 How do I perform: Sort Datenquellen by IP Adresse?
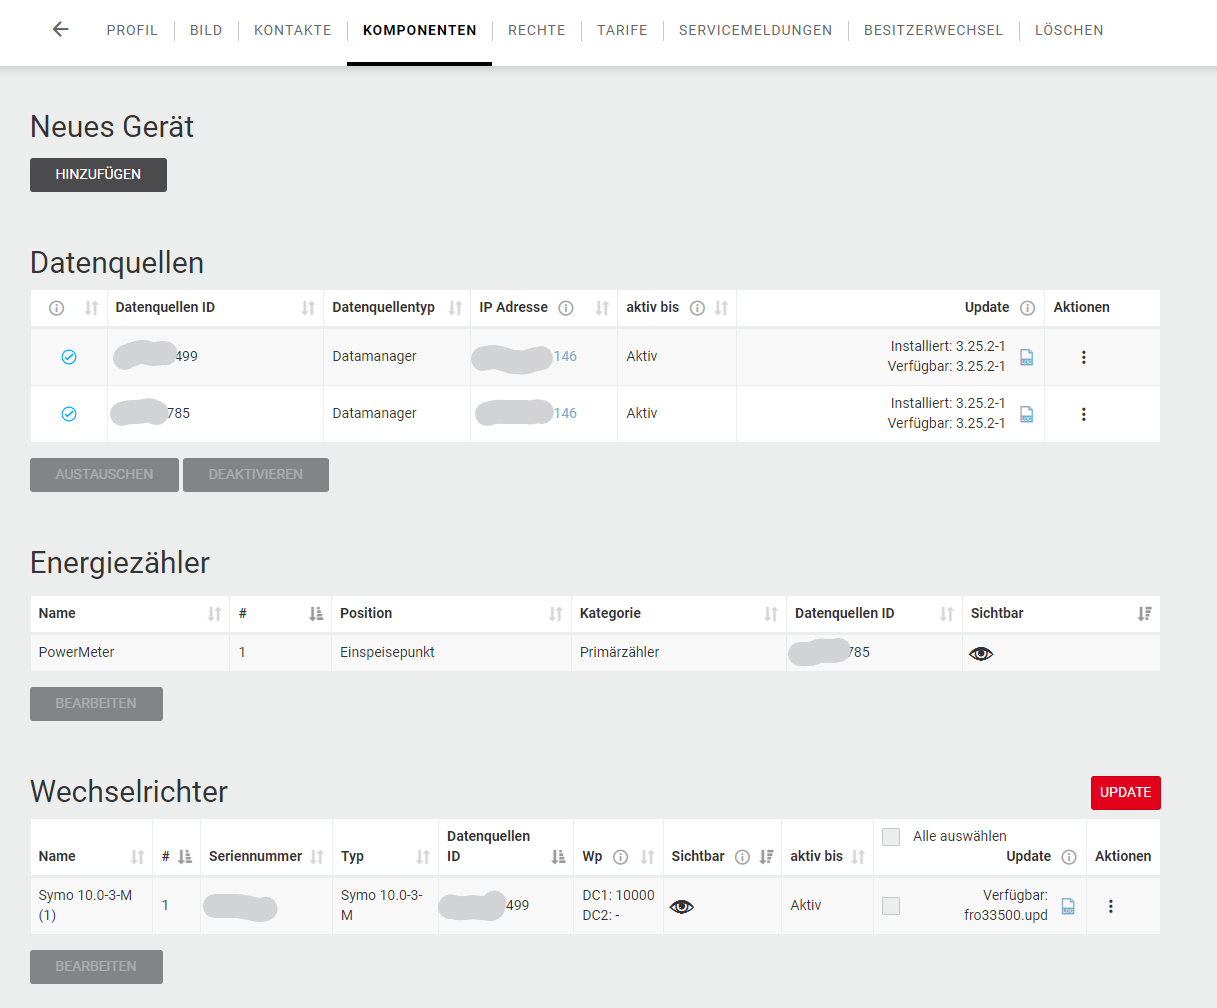point(602,308)
